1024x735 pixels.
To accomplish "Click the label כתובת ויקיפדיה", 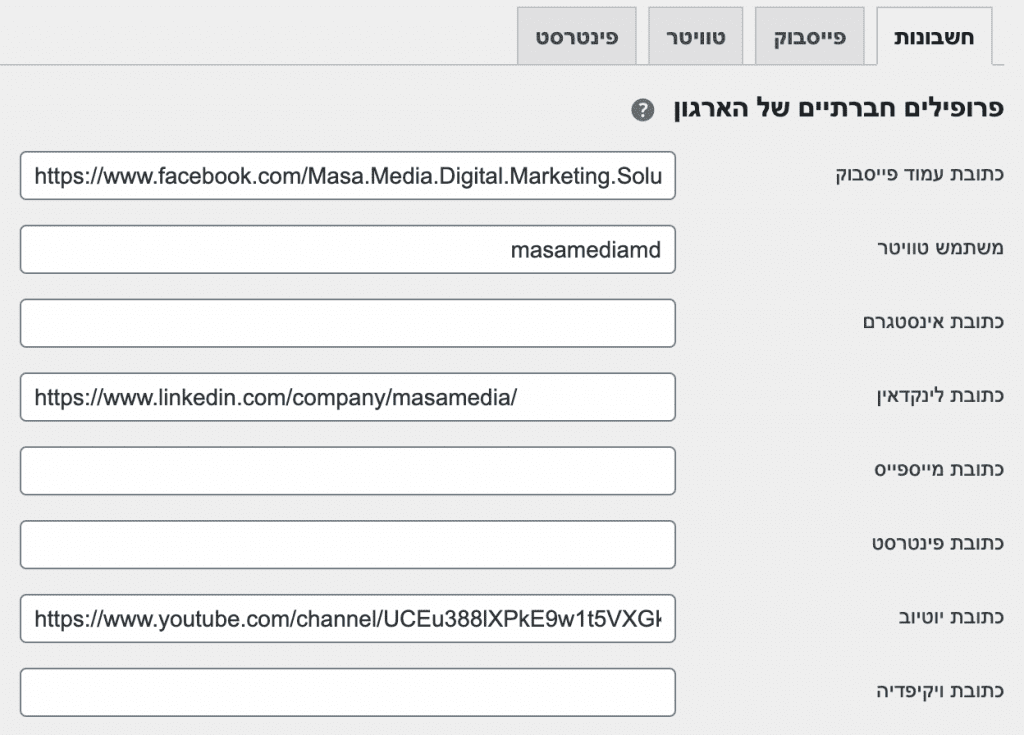I will 940,691.
